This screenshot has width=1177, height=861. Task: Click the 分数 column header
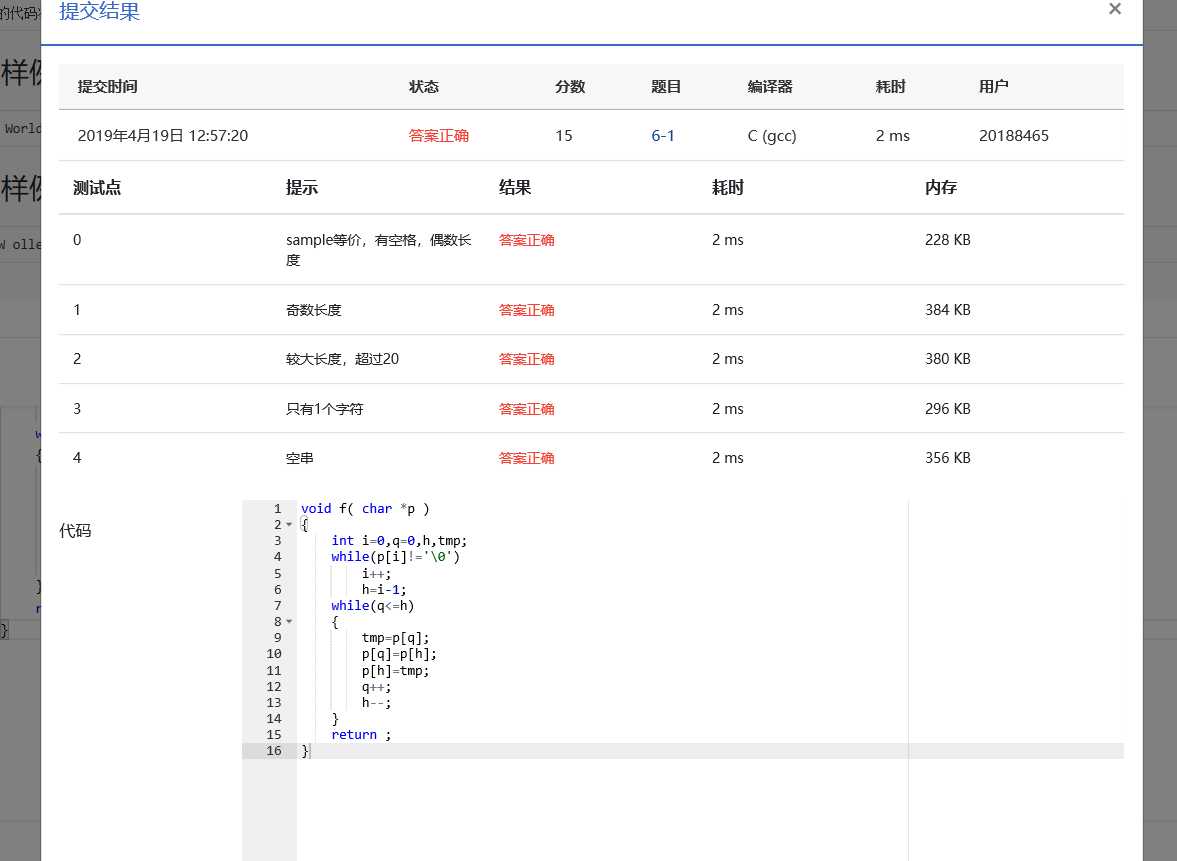[x=570, y=86]
